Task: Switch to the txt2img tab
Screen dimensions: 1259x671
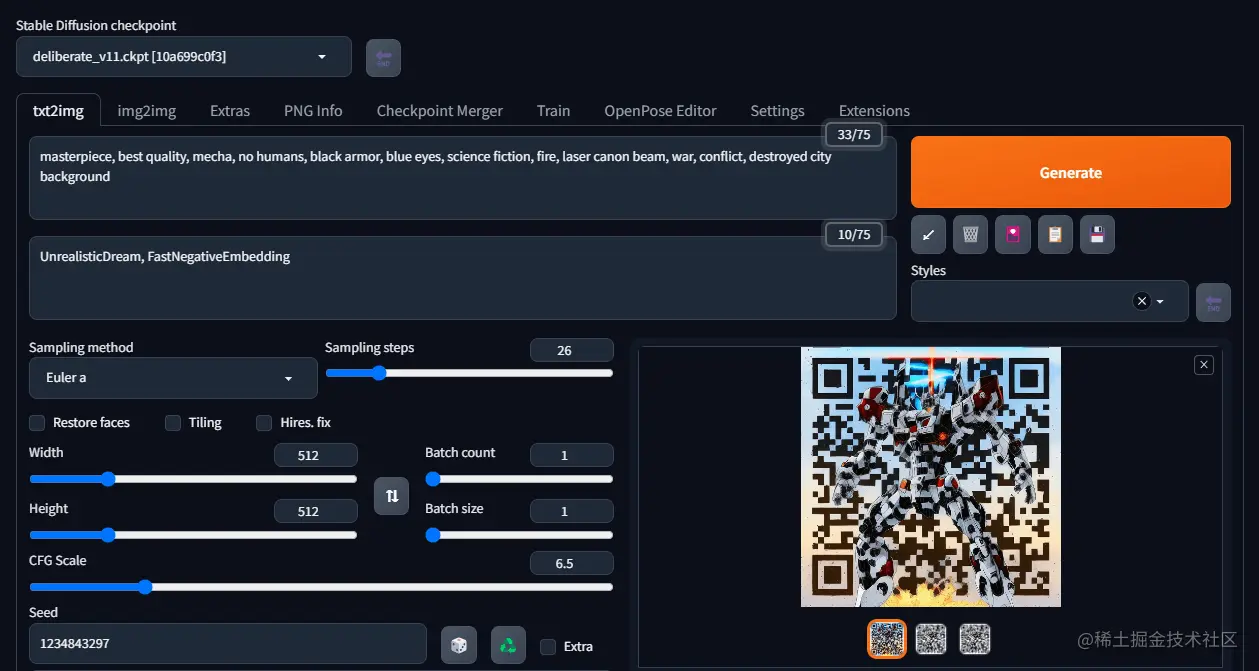Action: (x=58, y=111)
